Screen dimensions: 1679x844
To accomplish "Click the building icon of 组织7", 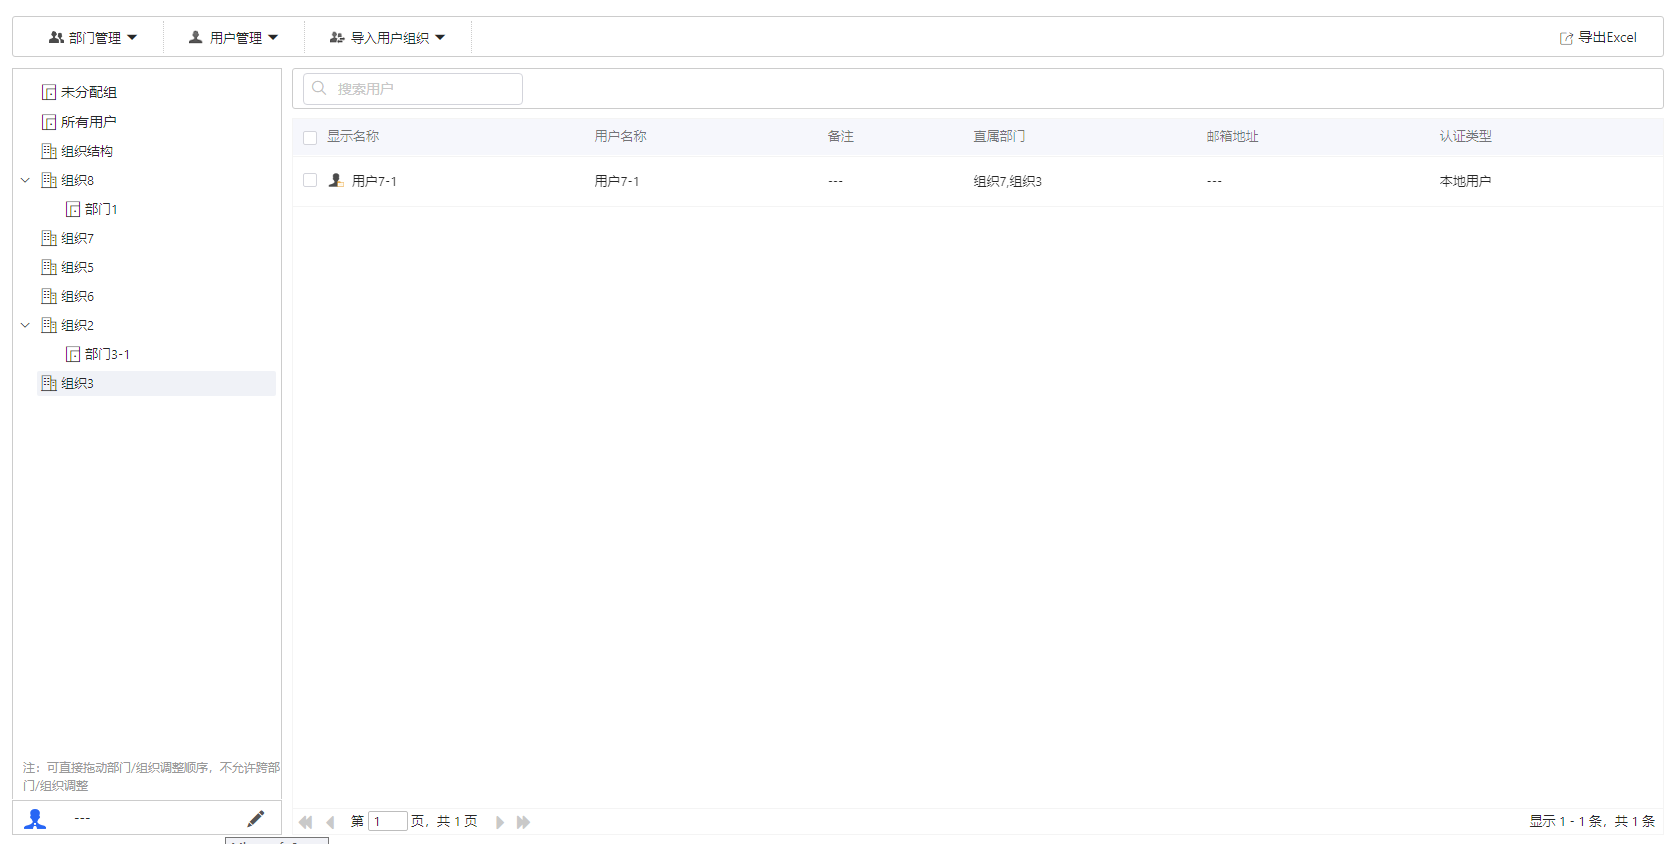I will click(x=49, y=238).
